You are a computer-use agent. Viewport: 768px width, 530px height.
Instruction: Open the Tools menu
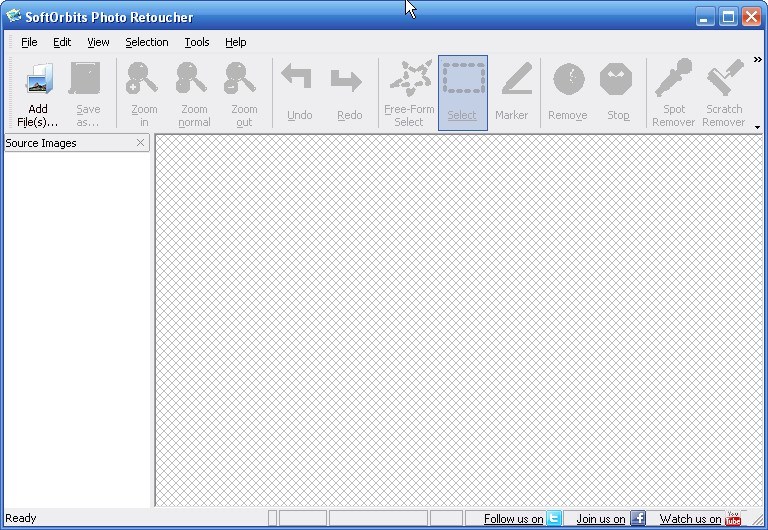click(x=196, y=42)
